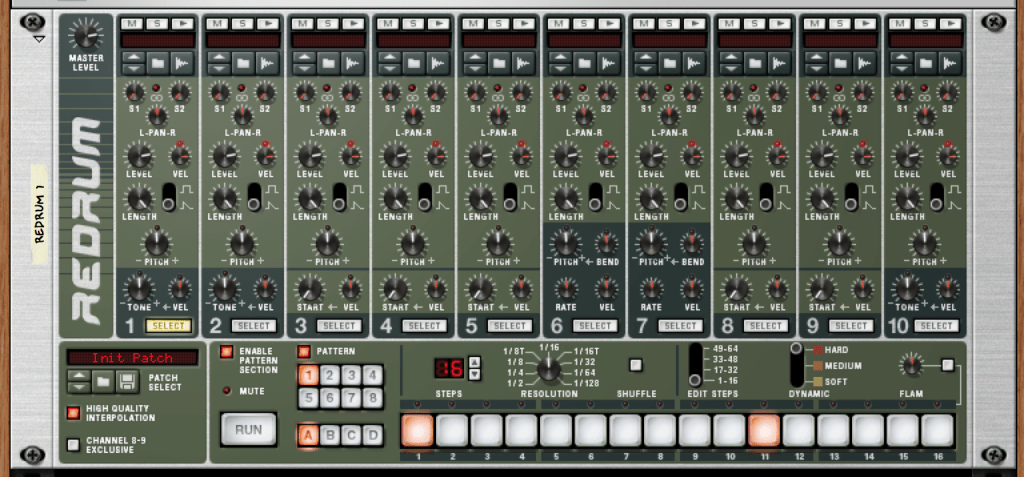Click the Tone knob on channel 1
The image size is (1024, 477).
[x=138, y=288]
